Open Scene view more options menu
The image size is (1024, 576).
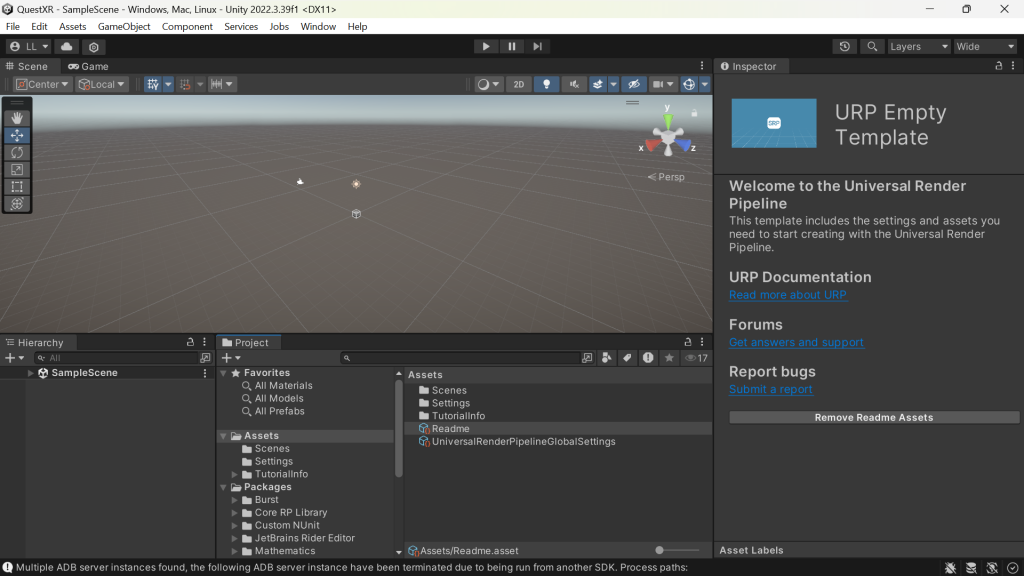(702, 66)
